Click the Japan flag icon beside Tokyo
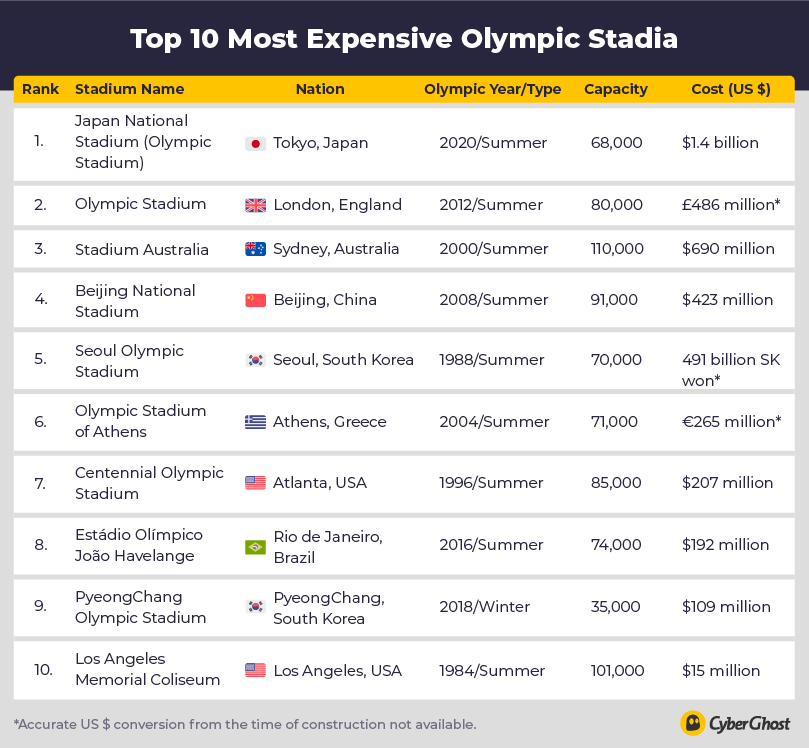This screenshot has width=809, height=748. [255, 143]
